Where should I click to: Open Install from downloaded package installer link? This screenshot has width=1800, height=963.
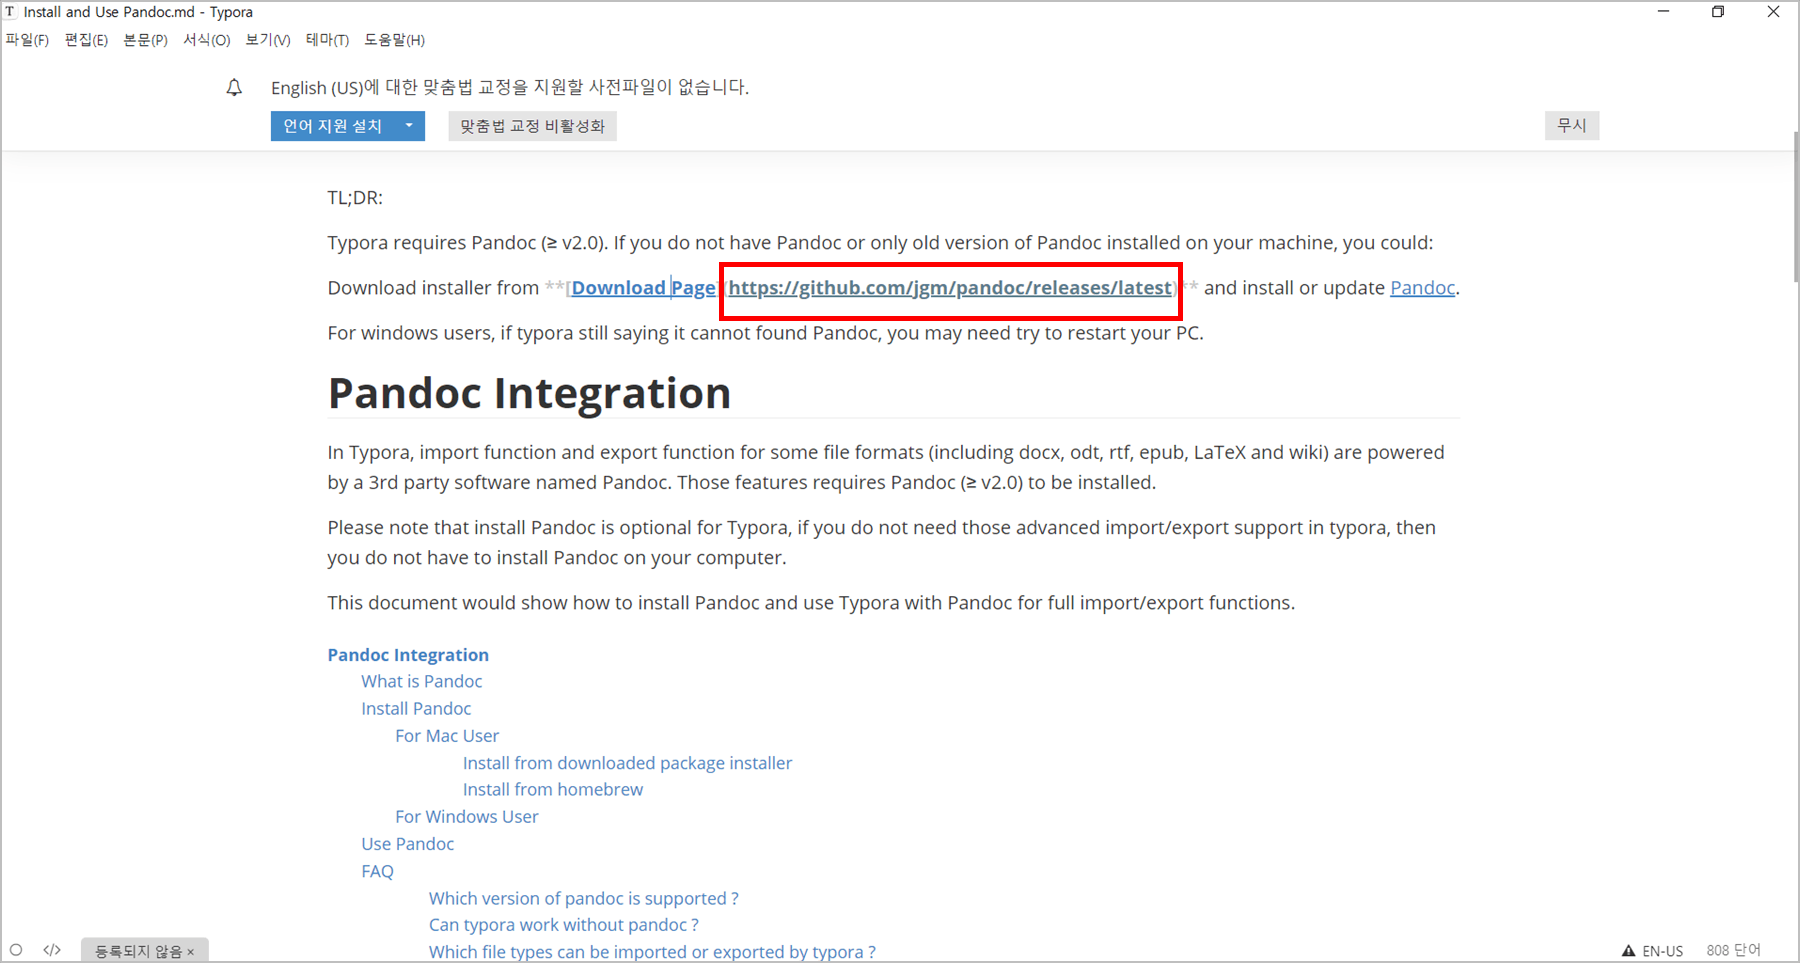click(x=627, y=763)
